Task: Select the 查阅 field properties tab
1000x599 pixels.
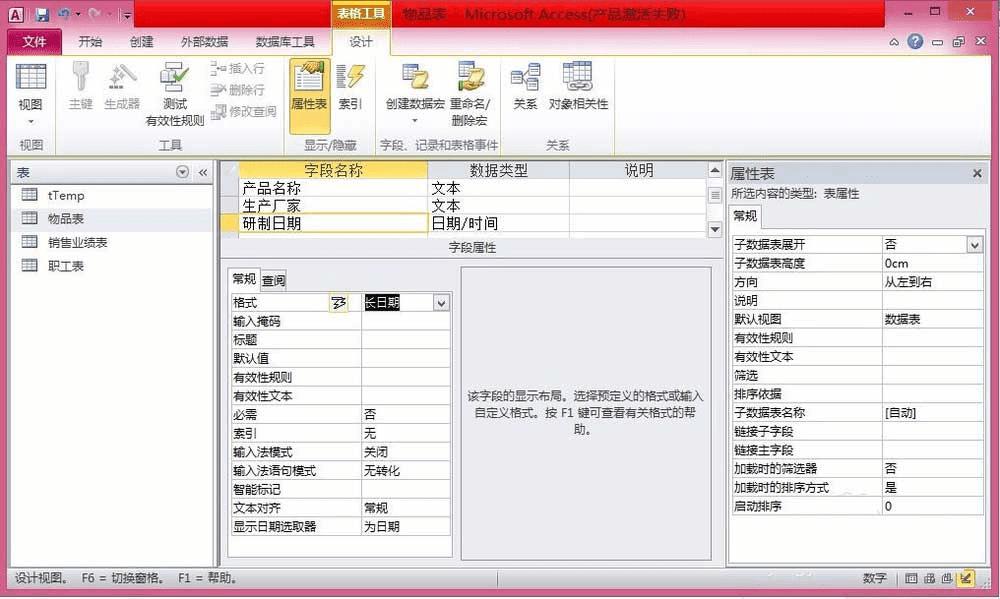Action: [274, 280]
